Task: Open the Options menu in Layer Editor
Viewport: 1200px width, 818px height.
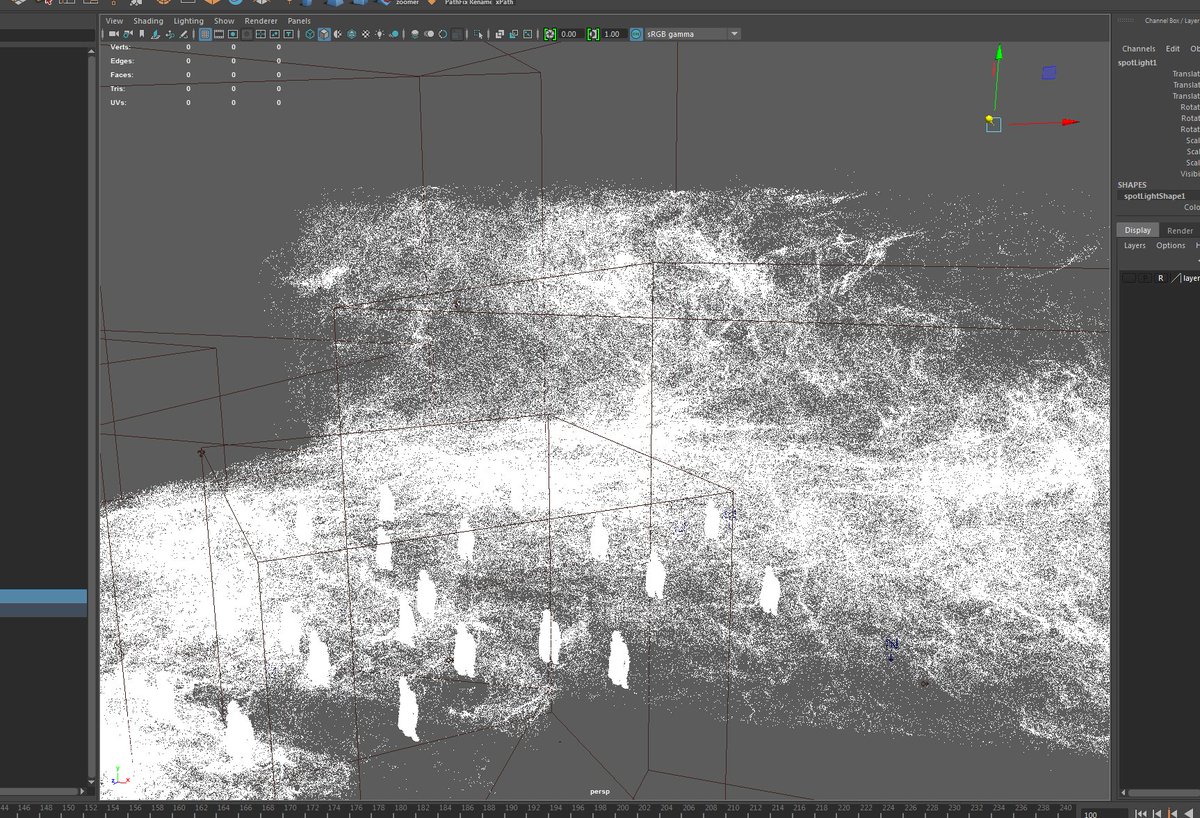Action: (x=1171, y=245)
